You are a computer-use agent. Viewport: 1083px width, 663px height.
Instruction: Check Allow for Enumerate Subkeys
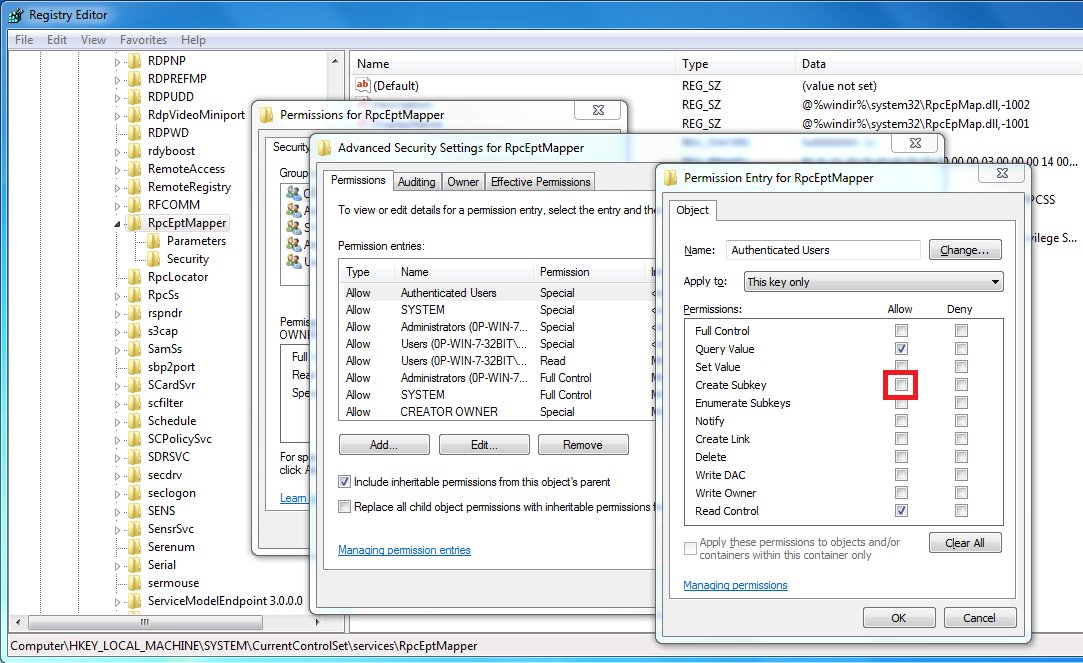901,403
